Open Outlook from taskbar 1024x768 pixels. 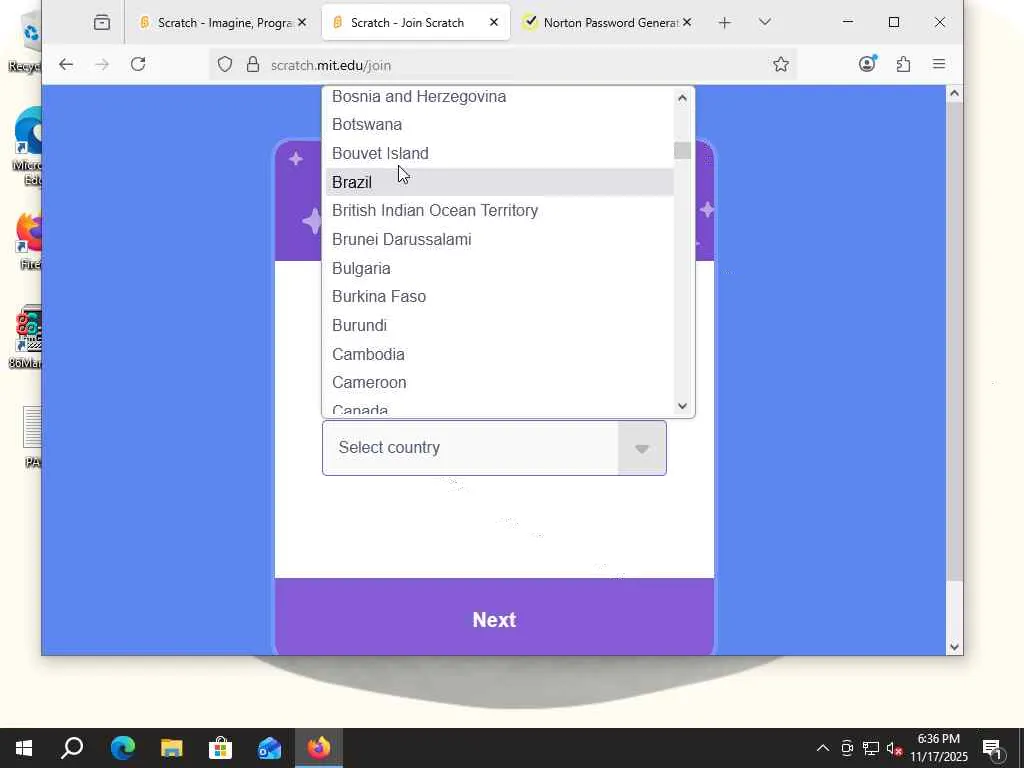pos(269,748)
